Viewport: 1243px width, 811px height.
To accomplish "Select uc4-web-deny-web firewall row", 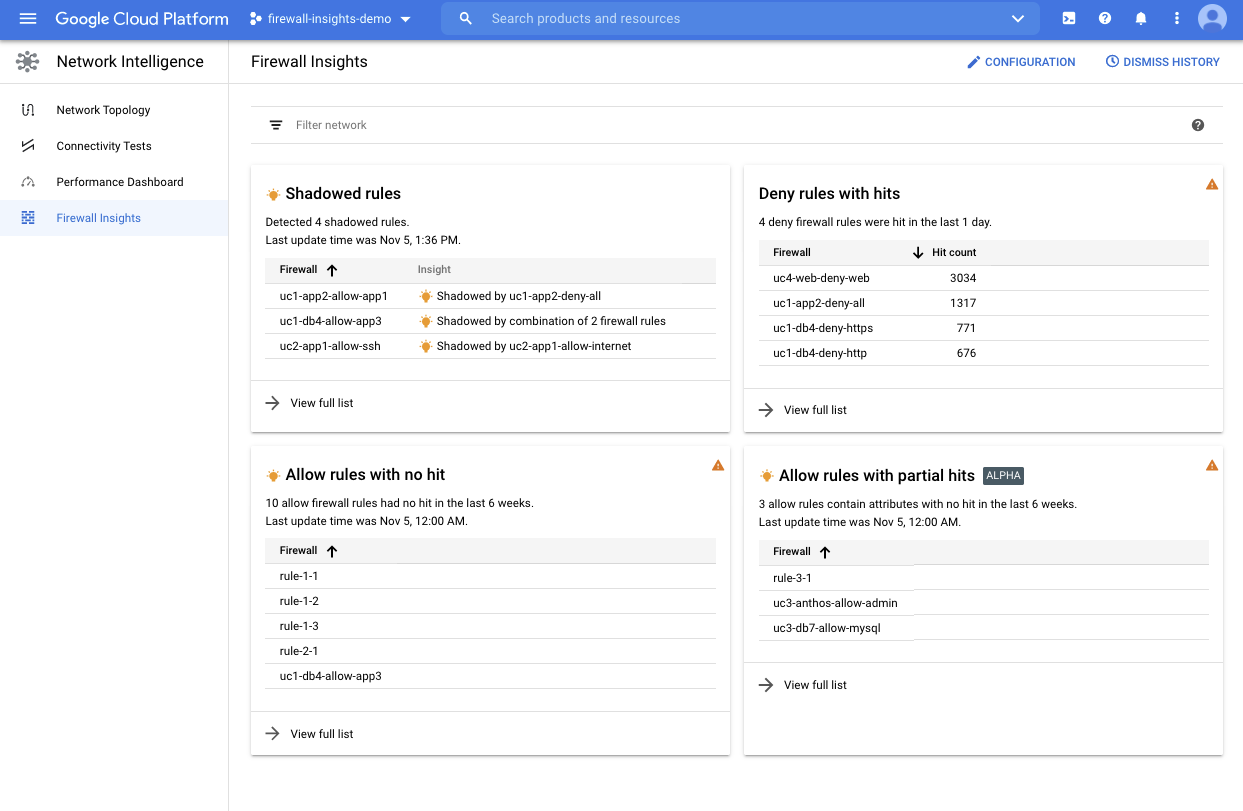I will point(984,278).
